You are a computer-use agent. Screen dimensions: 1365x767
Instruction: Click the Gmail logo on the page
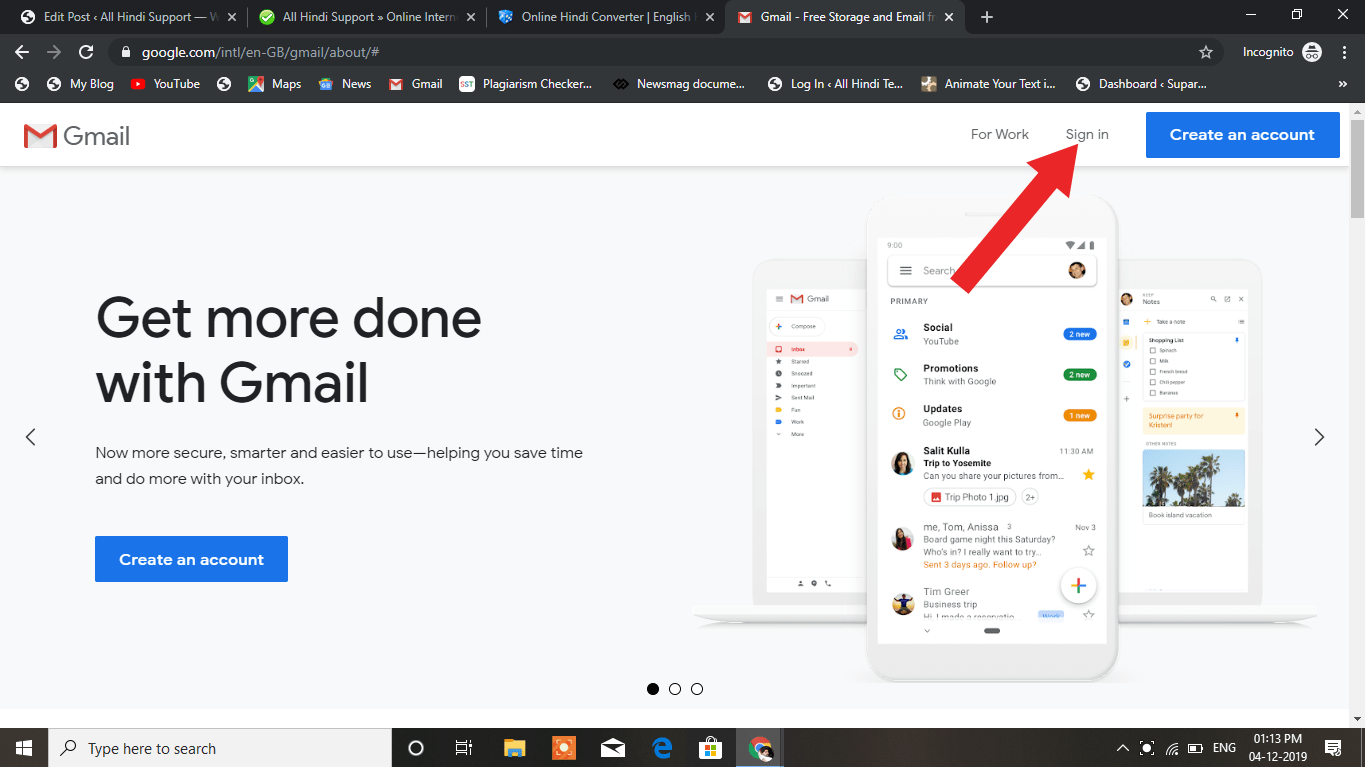point(77,136)
